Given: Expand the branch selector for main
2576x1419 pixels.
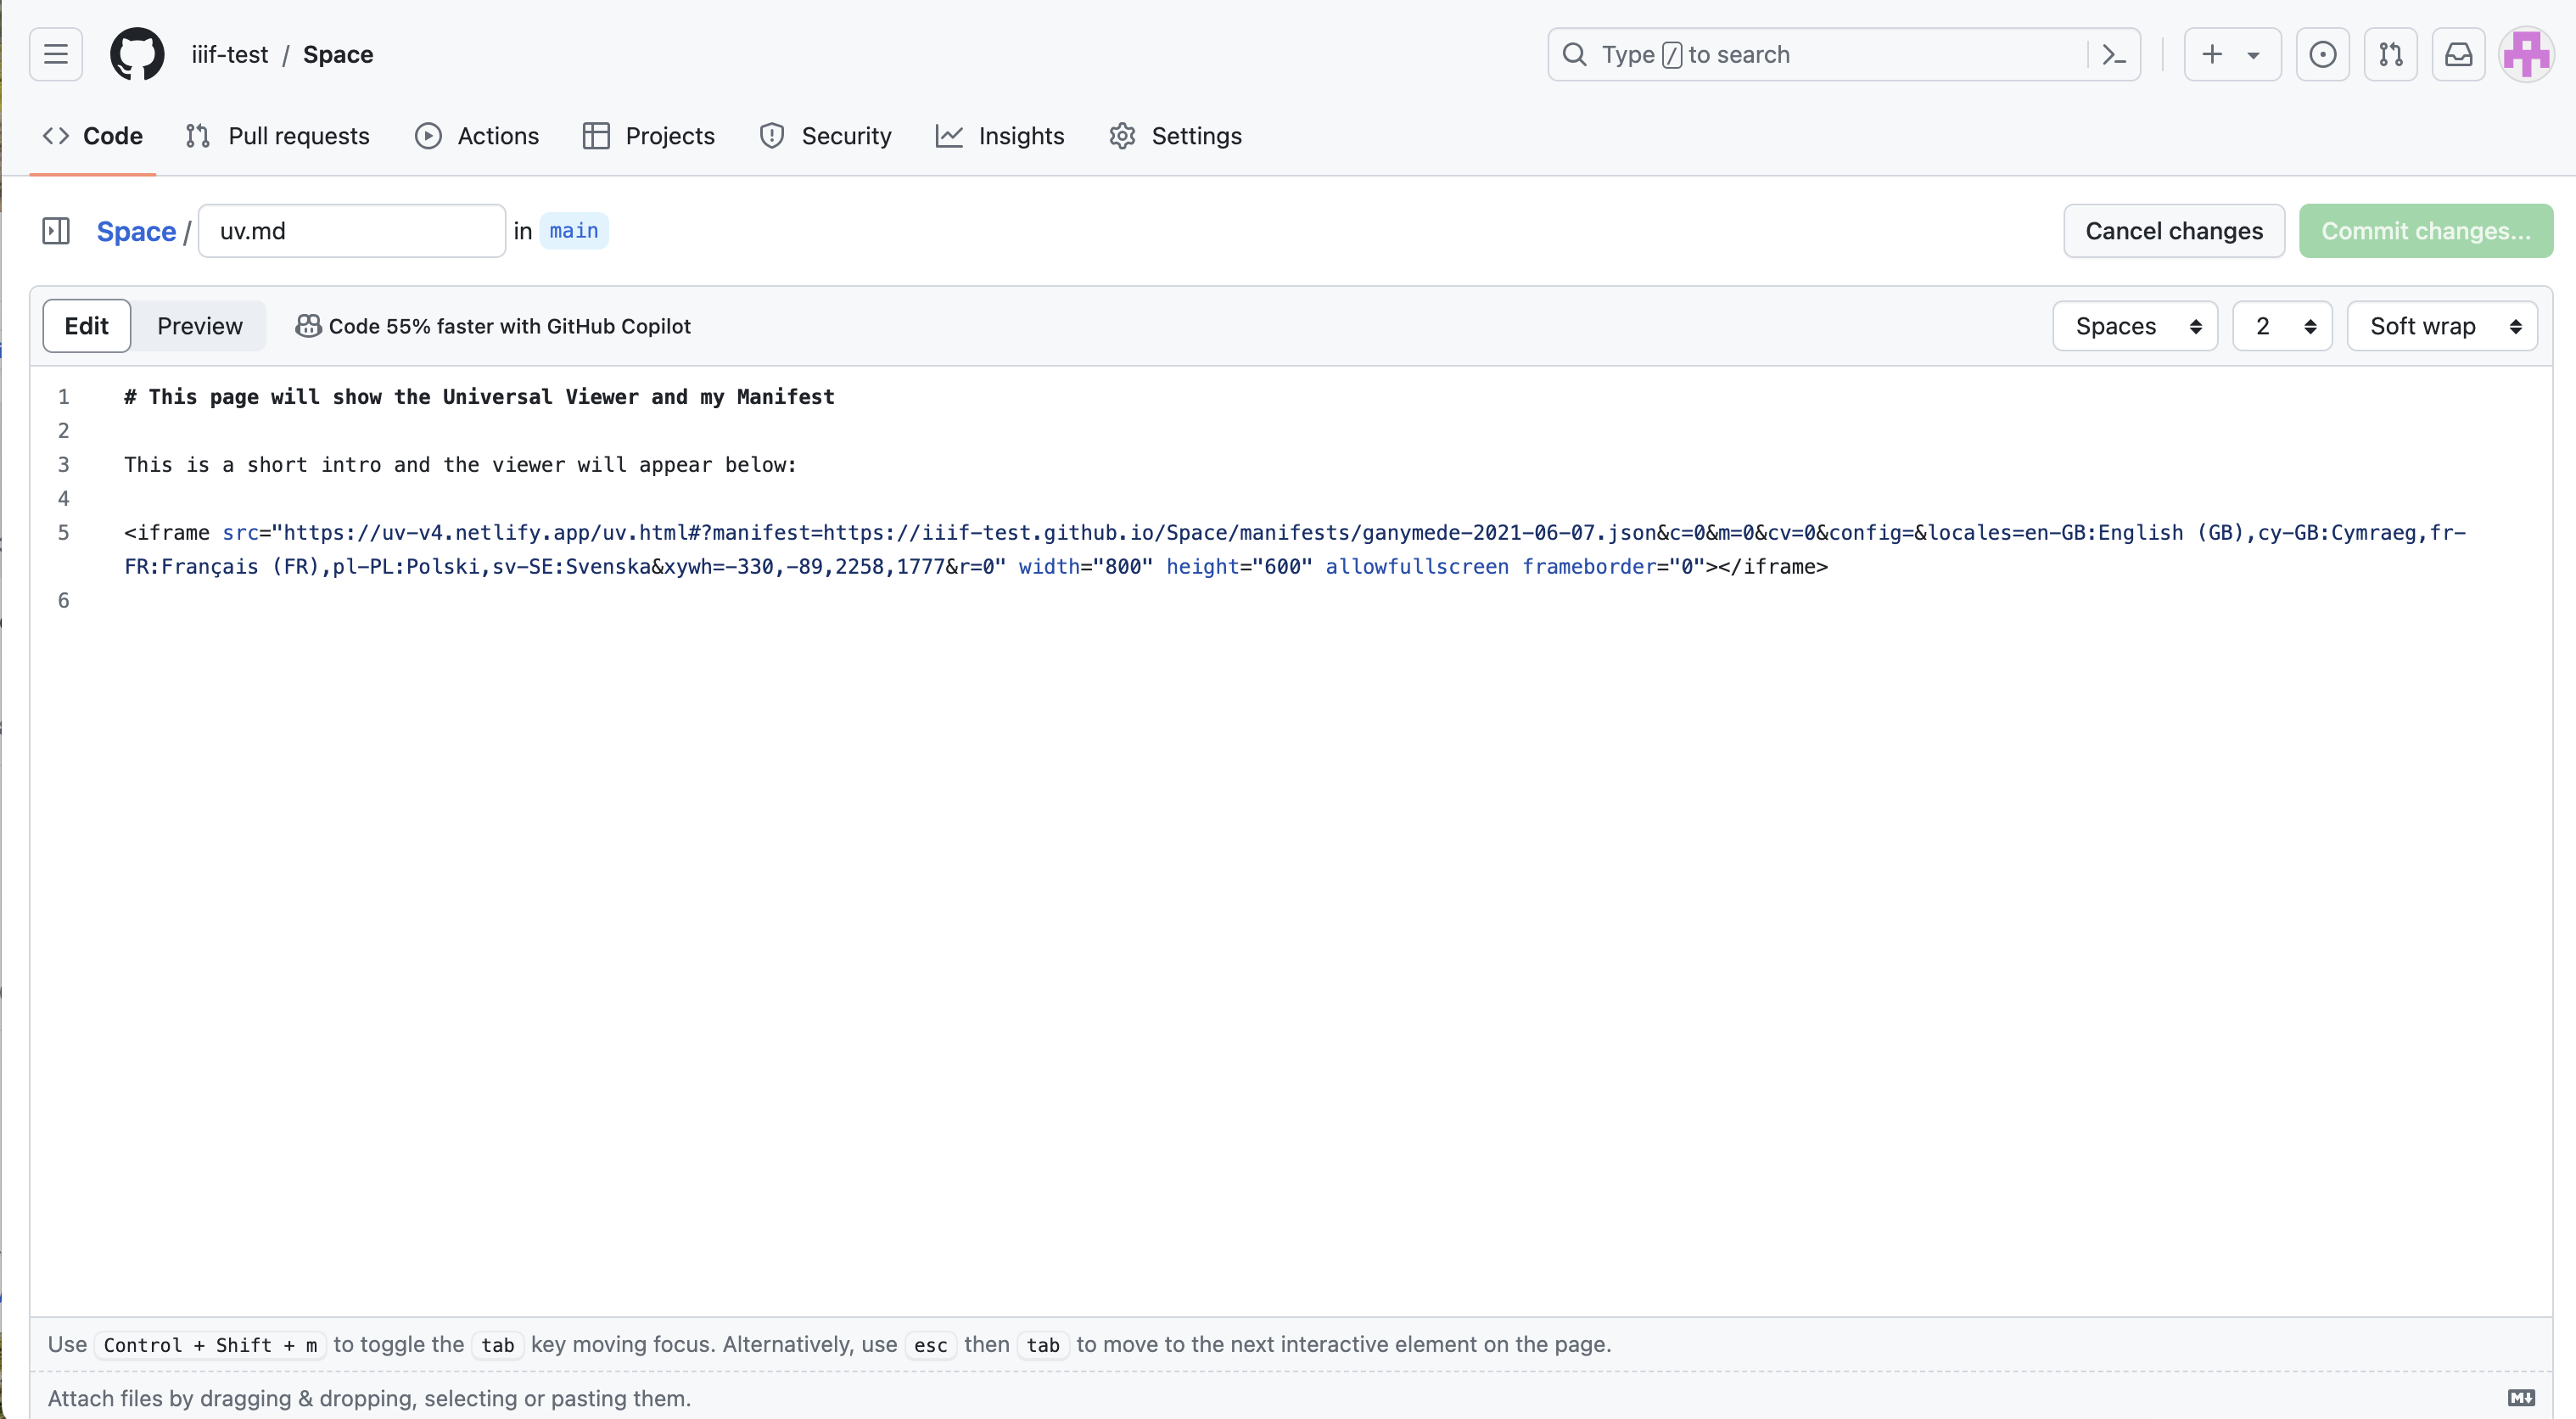Looking at the screenshot, I should pyautogui.click(x=573, y=231).
